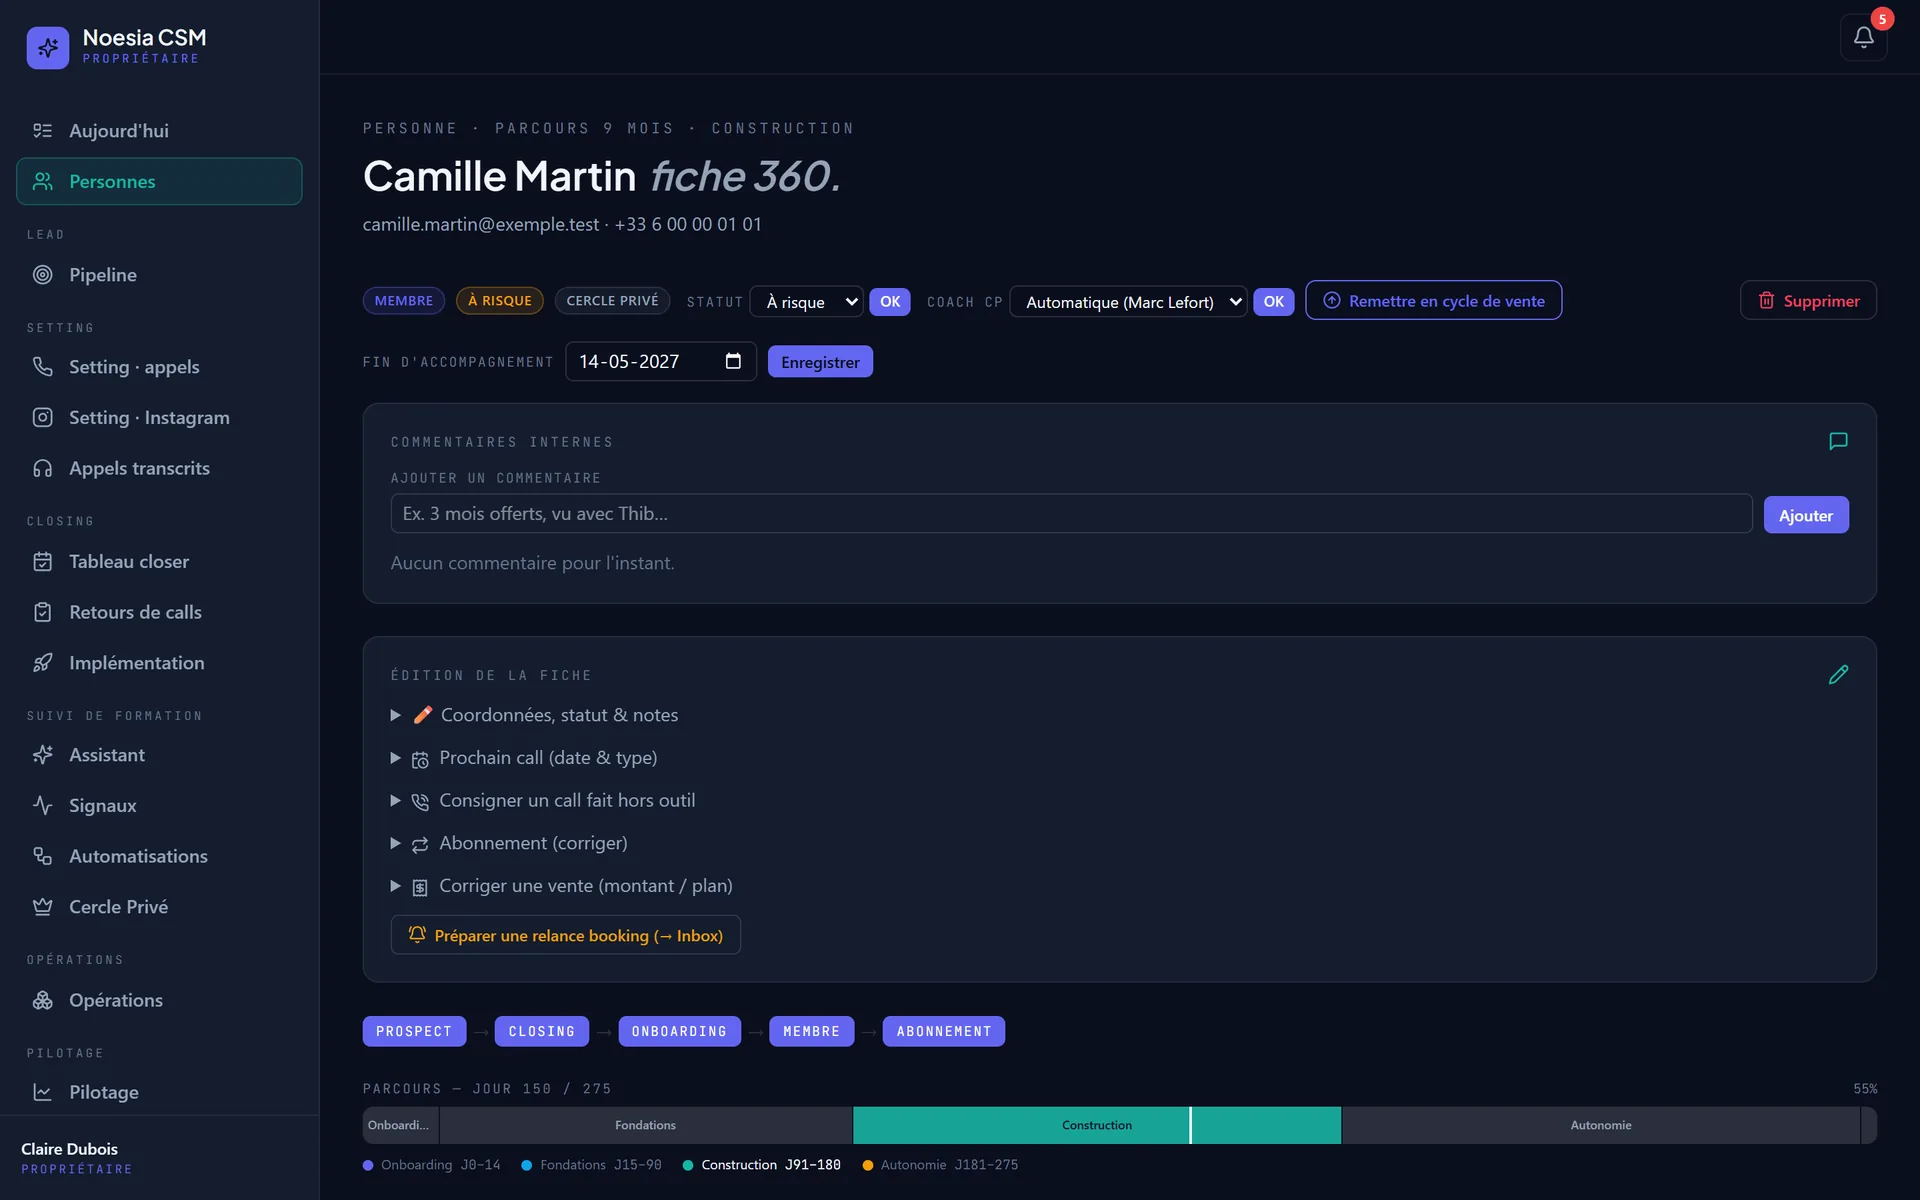Click the pulse icon for Signaux
The height and width of the screenshot is (1200, 1920).
[x=43, y=806]
